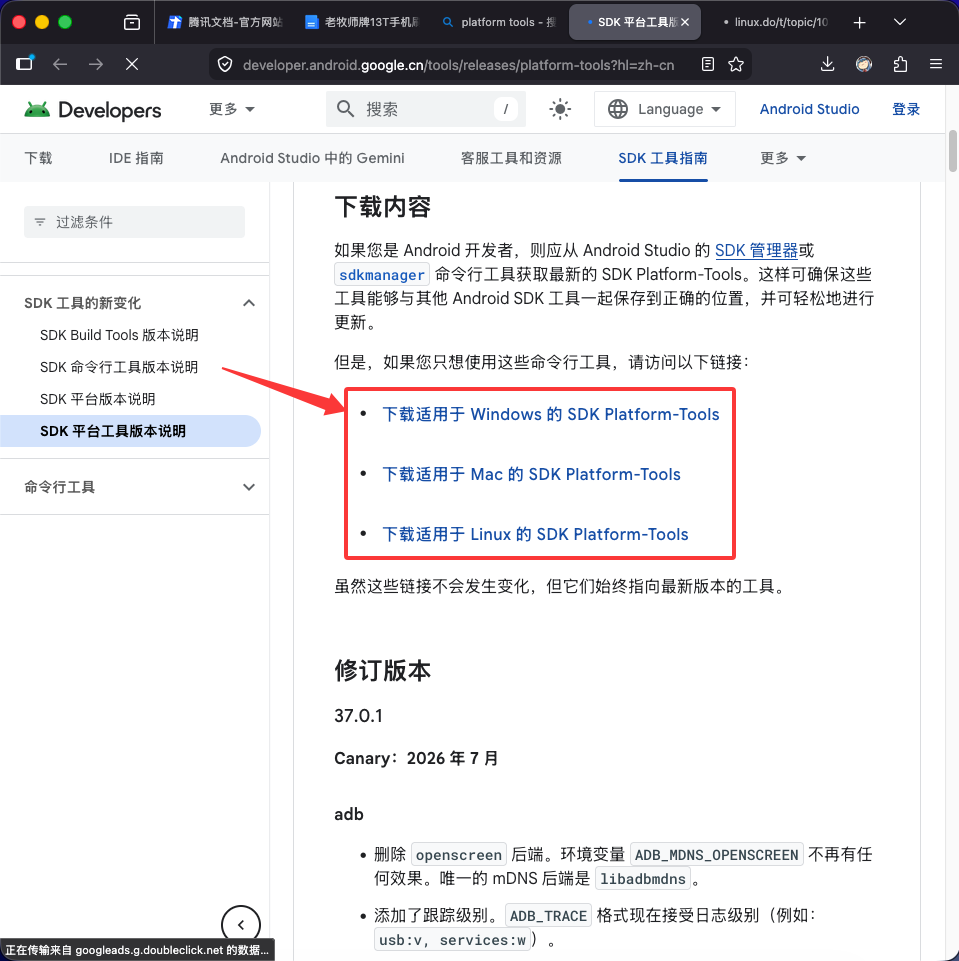Toggle the browser sidebar icon
The height and width of the screenshot is (961, 959).
[25, 64]
